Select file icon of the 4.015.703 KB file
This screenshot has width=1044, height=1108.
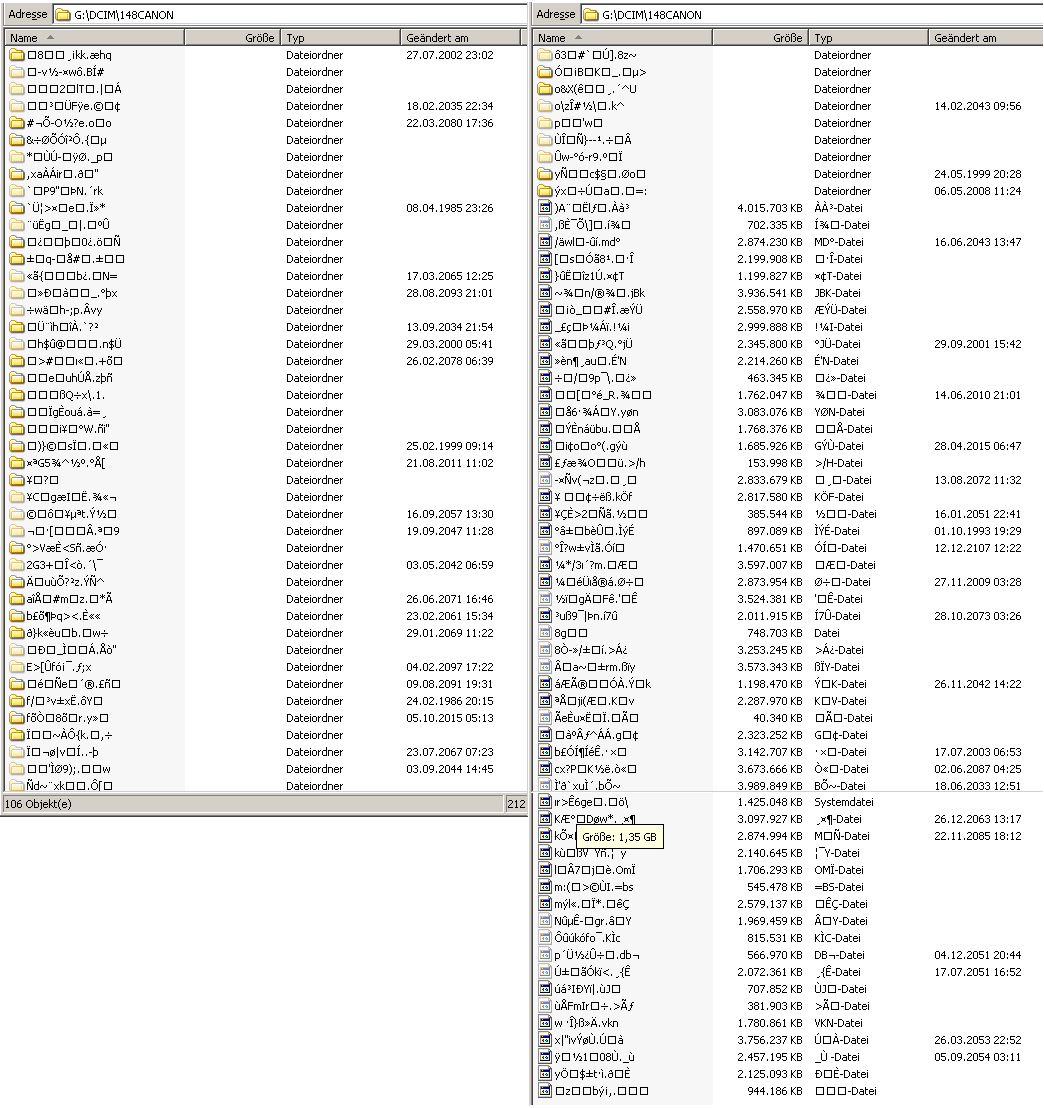click(544, 208)
